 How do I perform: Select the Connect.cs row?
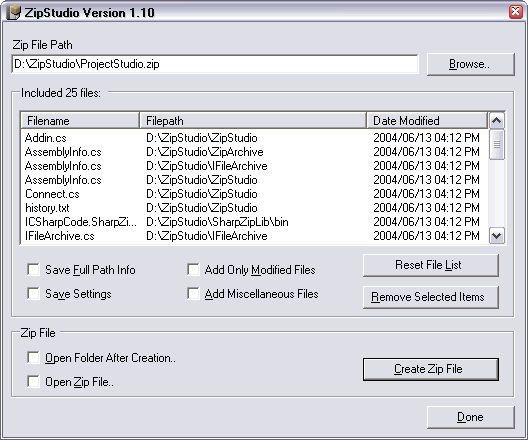[x=254, y=194]
